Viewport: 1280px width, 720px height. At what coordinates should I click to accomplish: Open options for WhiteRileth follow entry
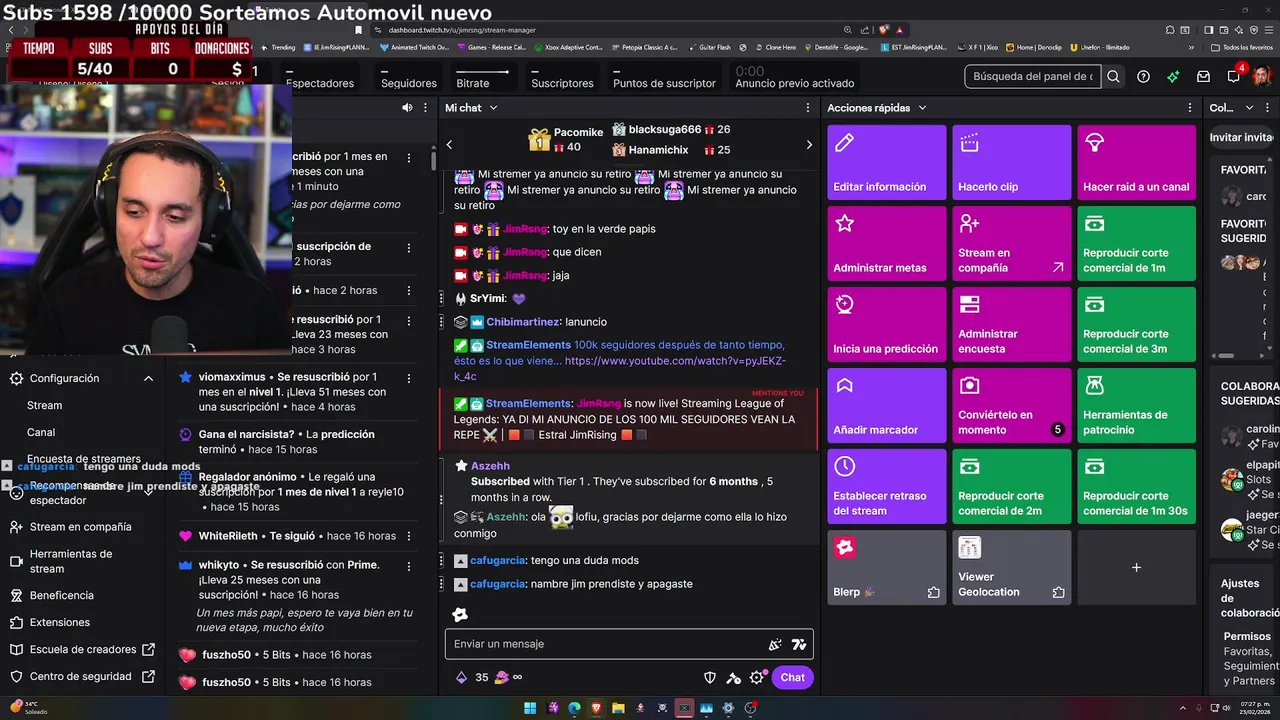click(x=408, y=536)
